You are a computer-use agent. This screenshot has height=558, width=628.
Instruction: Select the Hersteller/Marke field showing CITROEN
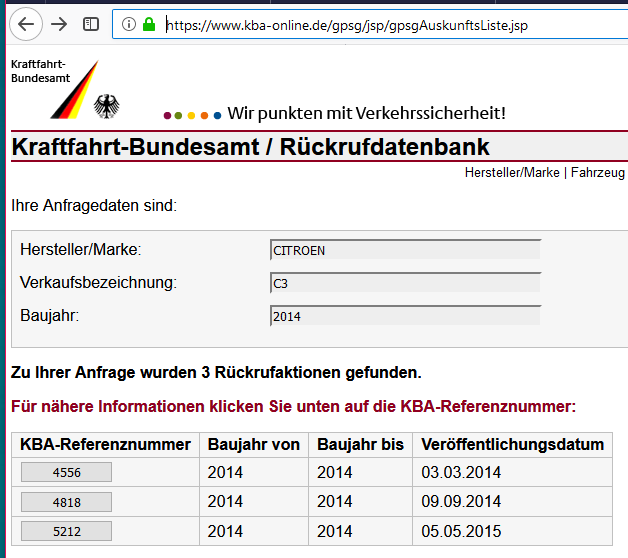point(405,250)
